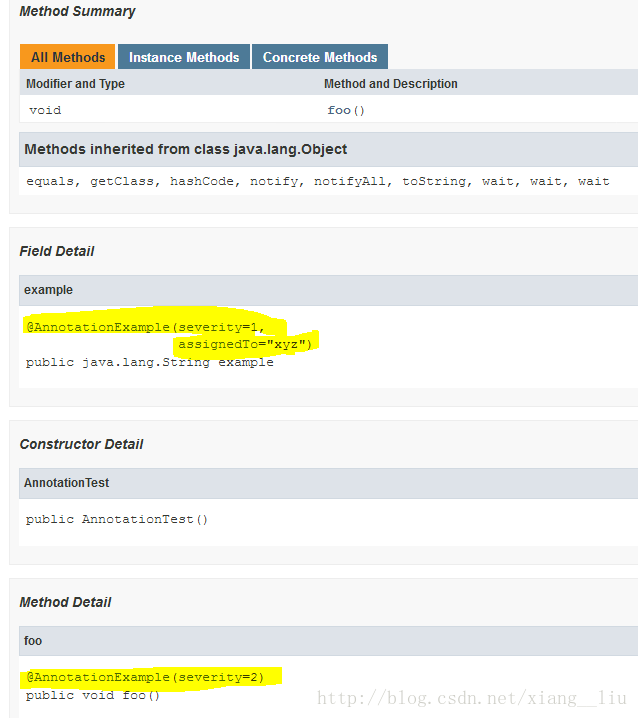638x718 pixels.
Task: Click the Constructor Detail heading
Action: click(x=81, y=444)
